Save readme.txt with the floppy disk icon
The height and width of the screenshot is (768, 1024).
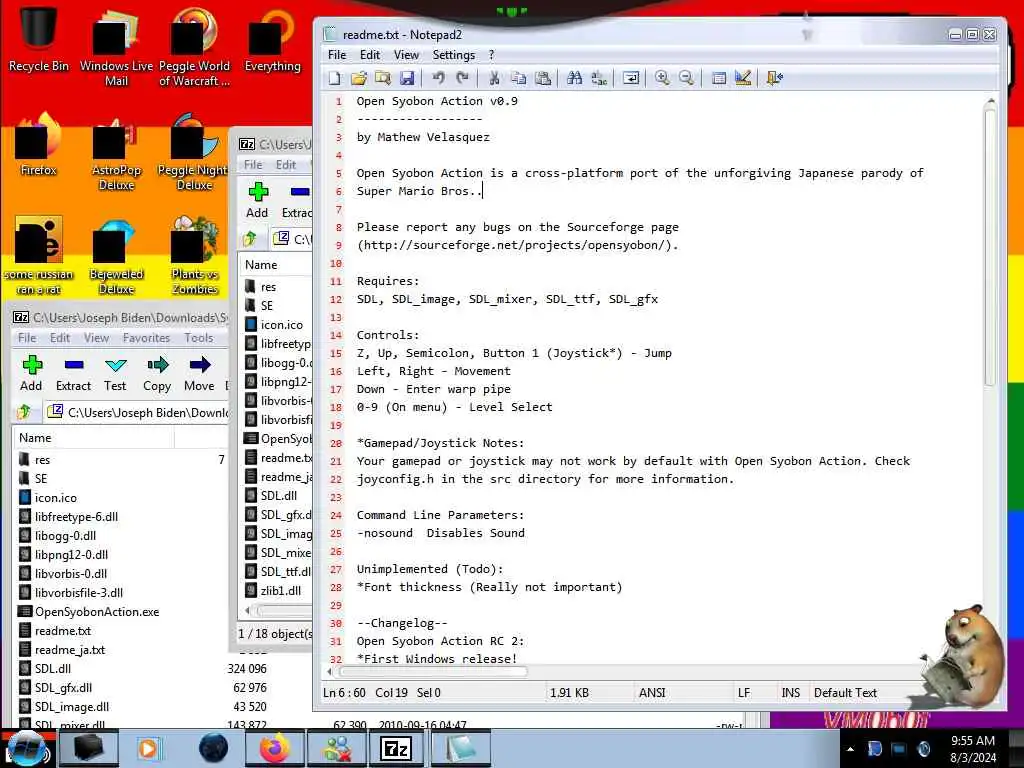tap(407, 78)
